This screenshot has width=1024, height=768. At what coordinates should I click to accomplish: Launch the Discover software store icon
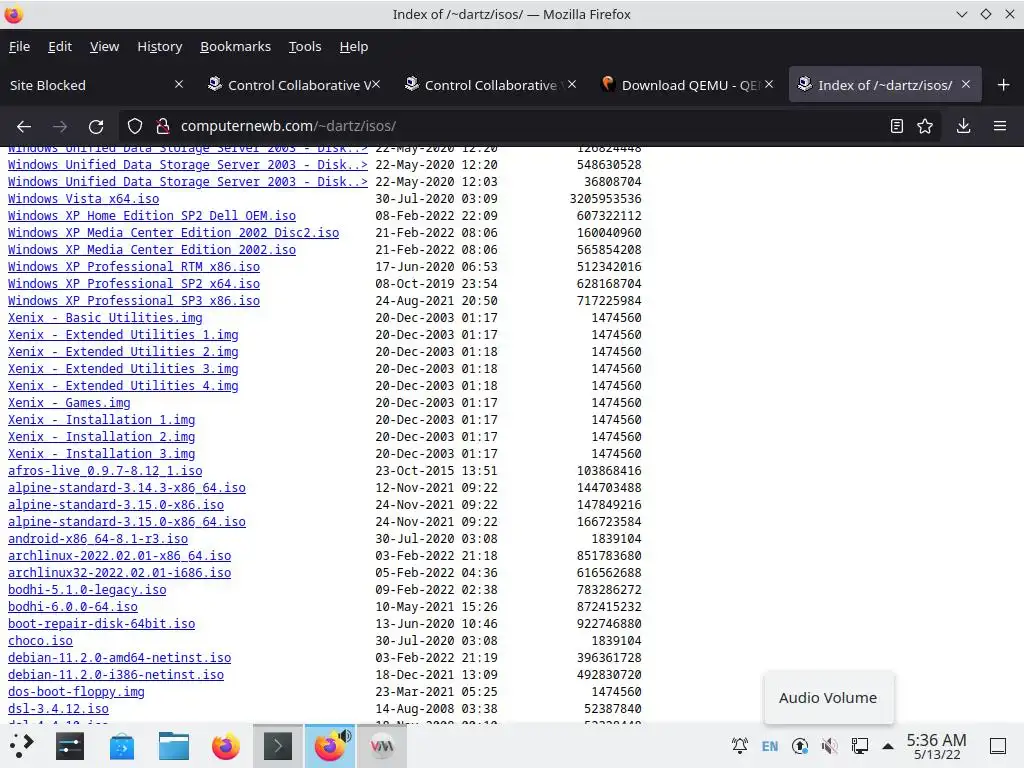121,746
